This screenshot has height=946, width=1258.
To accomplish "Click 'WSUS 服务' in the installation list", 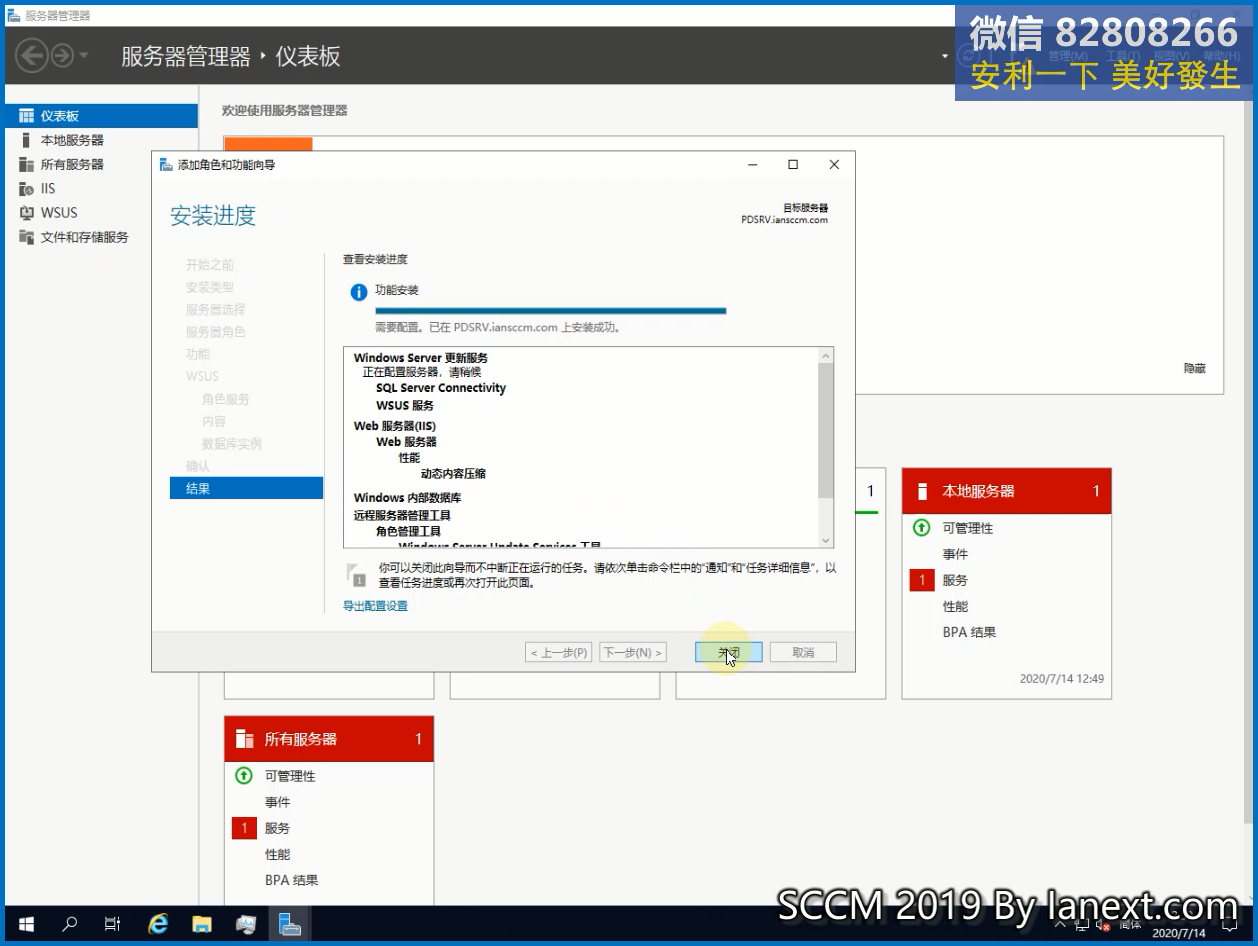I will [405, 406].
